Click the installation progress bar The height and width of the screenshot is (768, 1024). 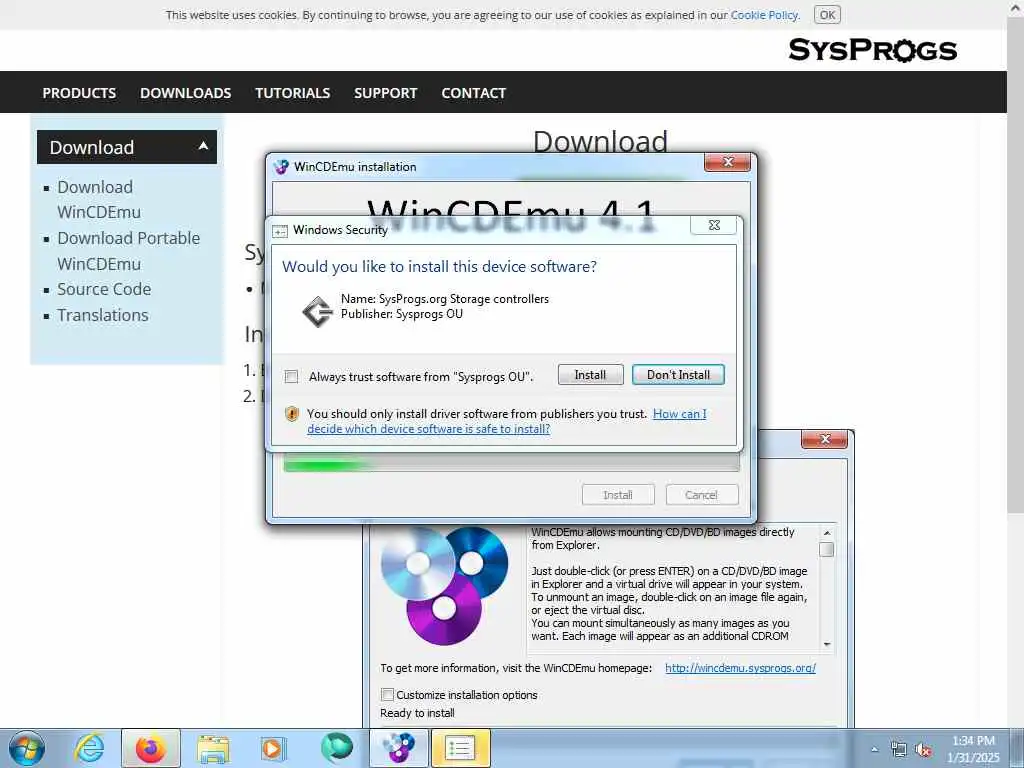click(511, 465)
